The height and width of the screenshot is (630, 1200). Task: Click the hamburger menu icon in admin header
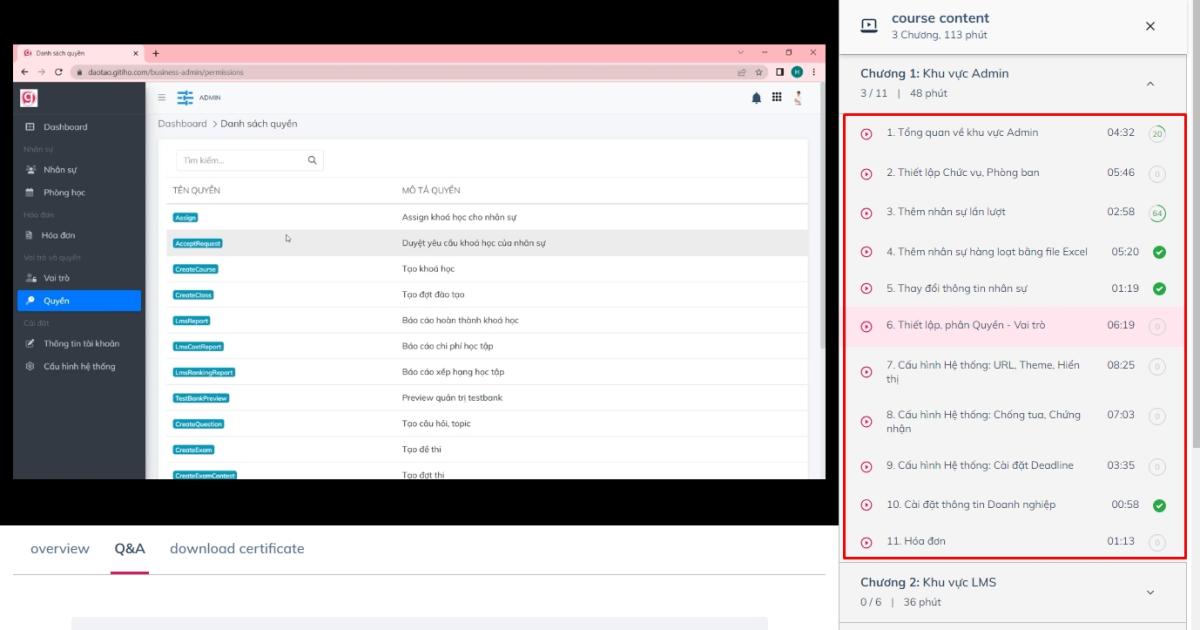(162, 98)
